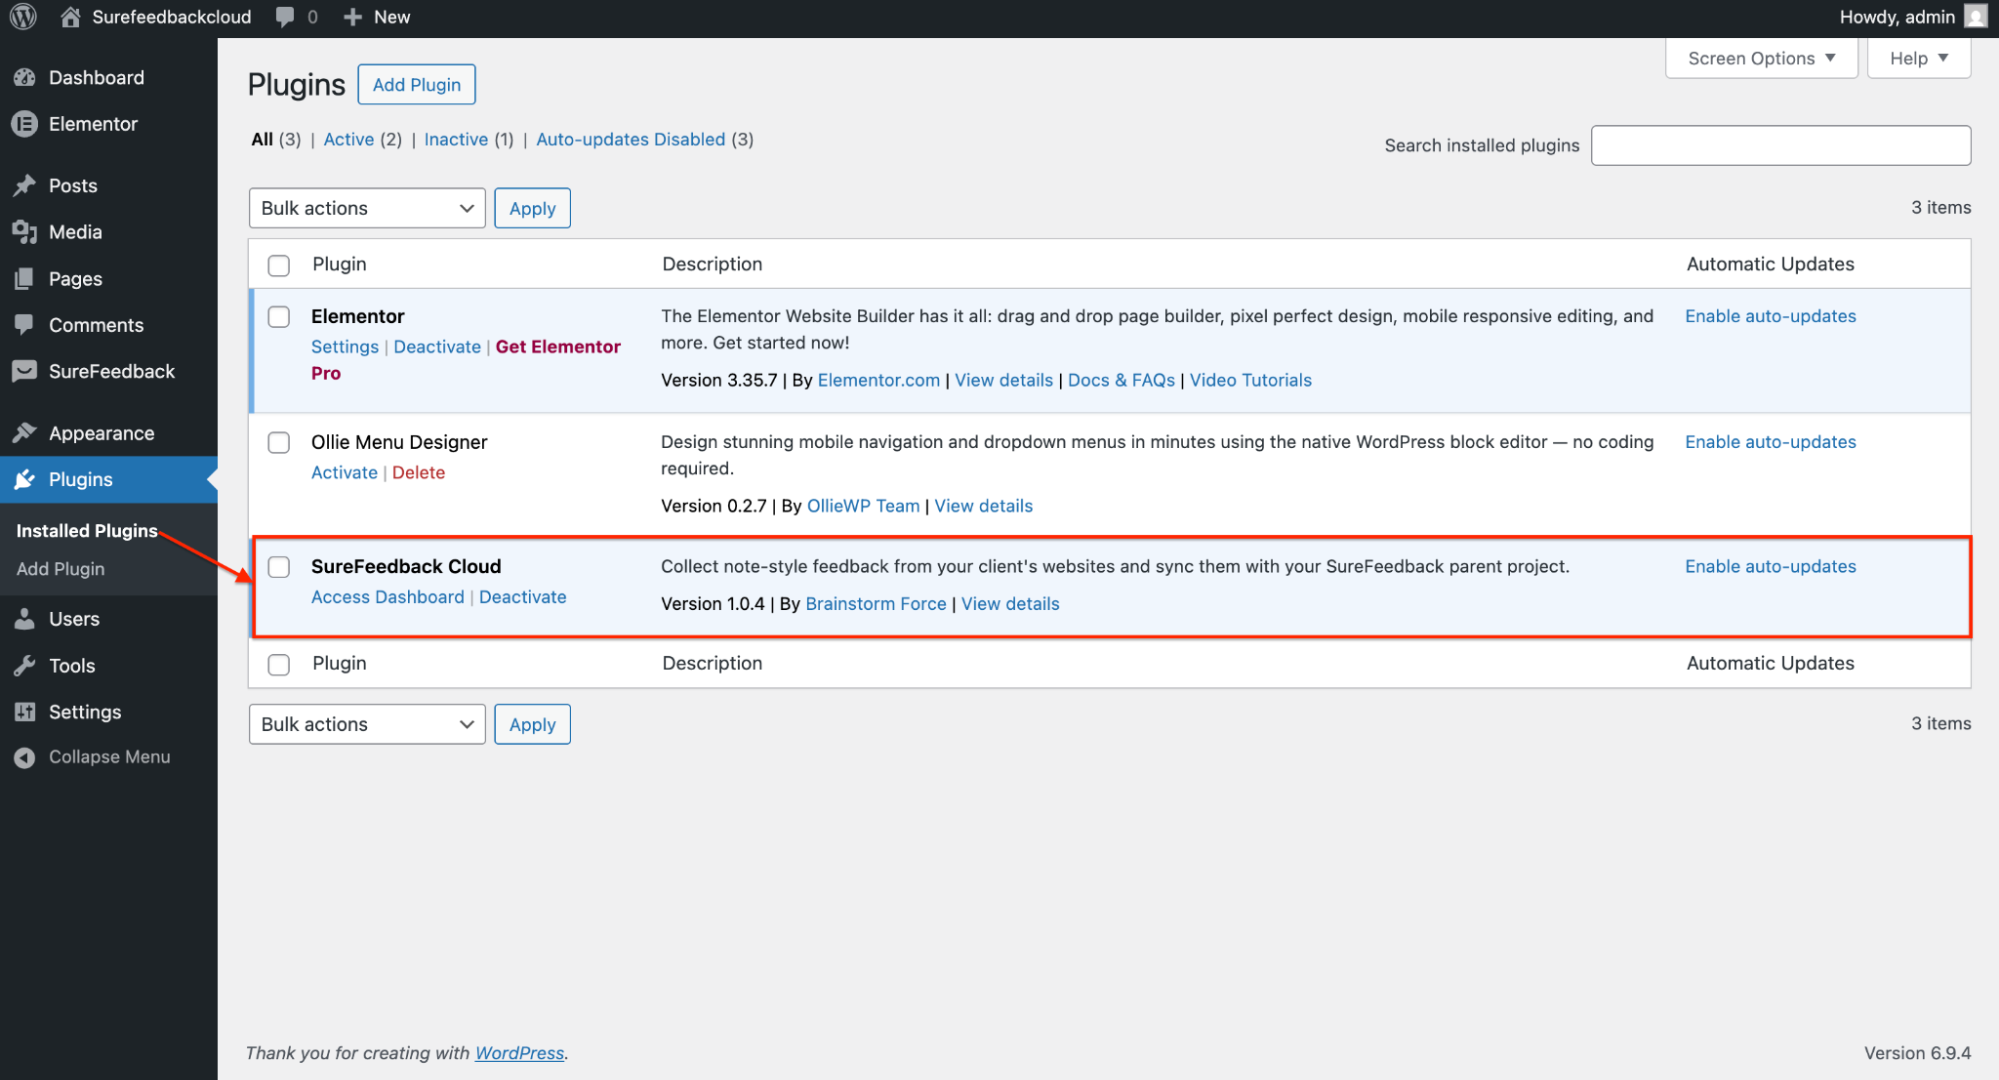Click the Dashboard gauge icon
Viewport: 1999px width, 1080px height.
tap(25, 78)
